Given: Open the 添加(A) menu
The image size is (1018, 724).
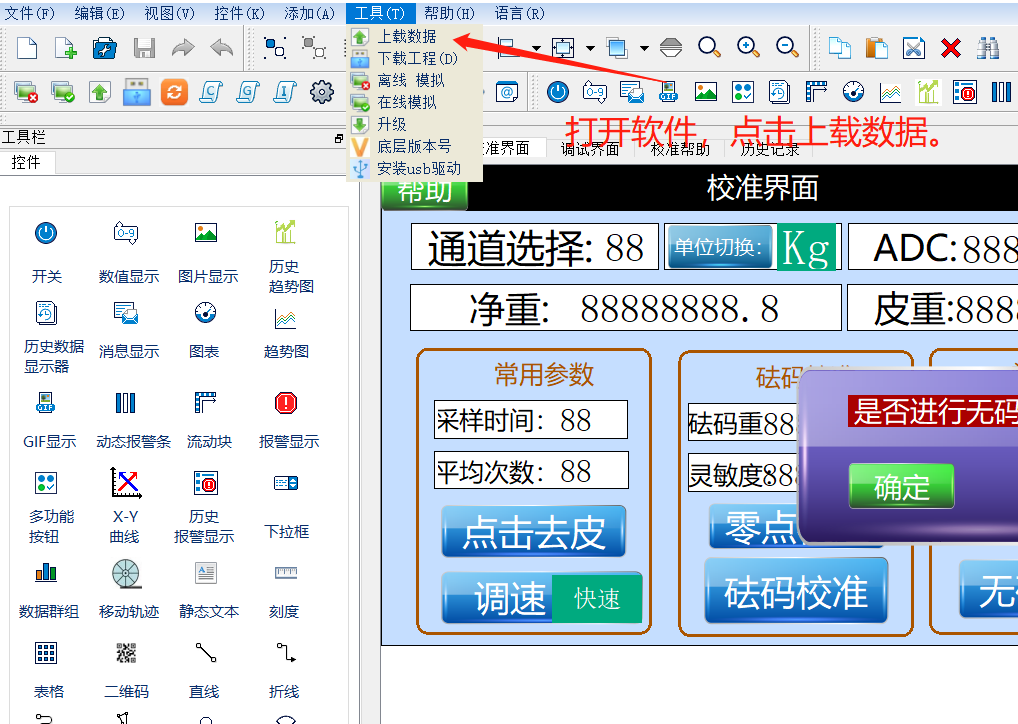Looking at the screenshot, I should [309, 13].
